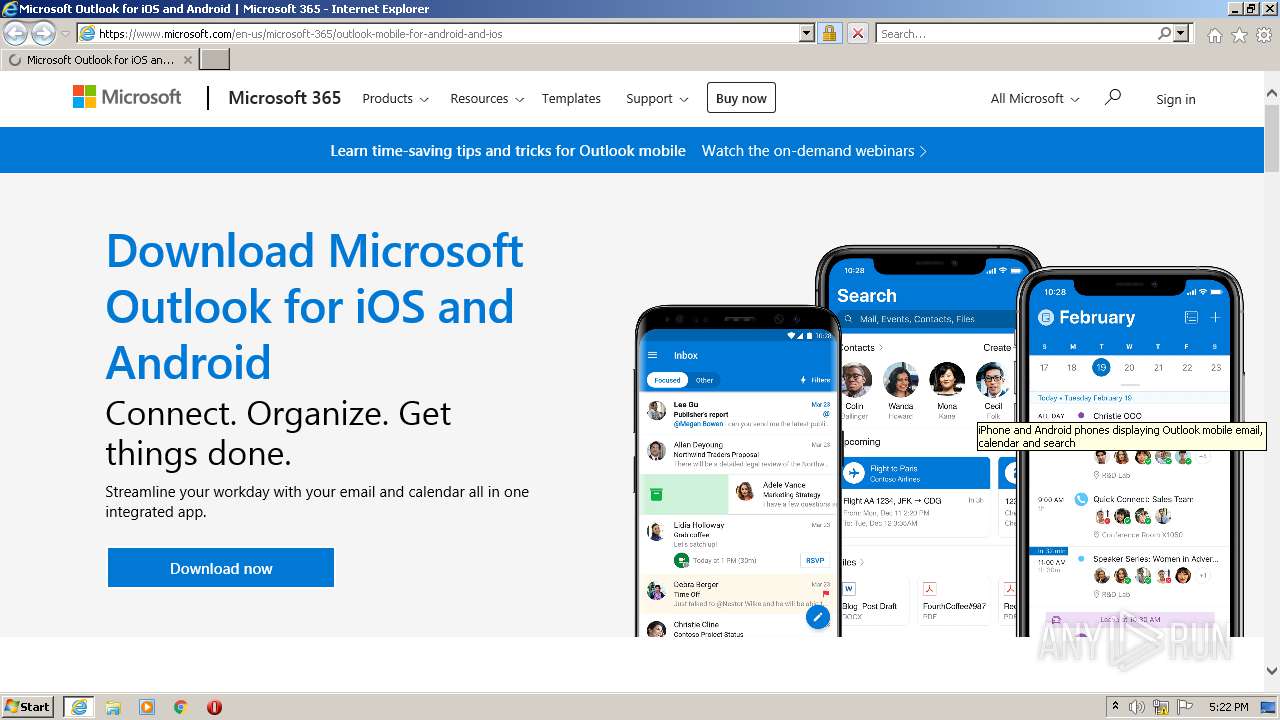Click the volume speaker tray icon
The width and height of the screenshot is (1280, 720).
tap(1138, 707)
